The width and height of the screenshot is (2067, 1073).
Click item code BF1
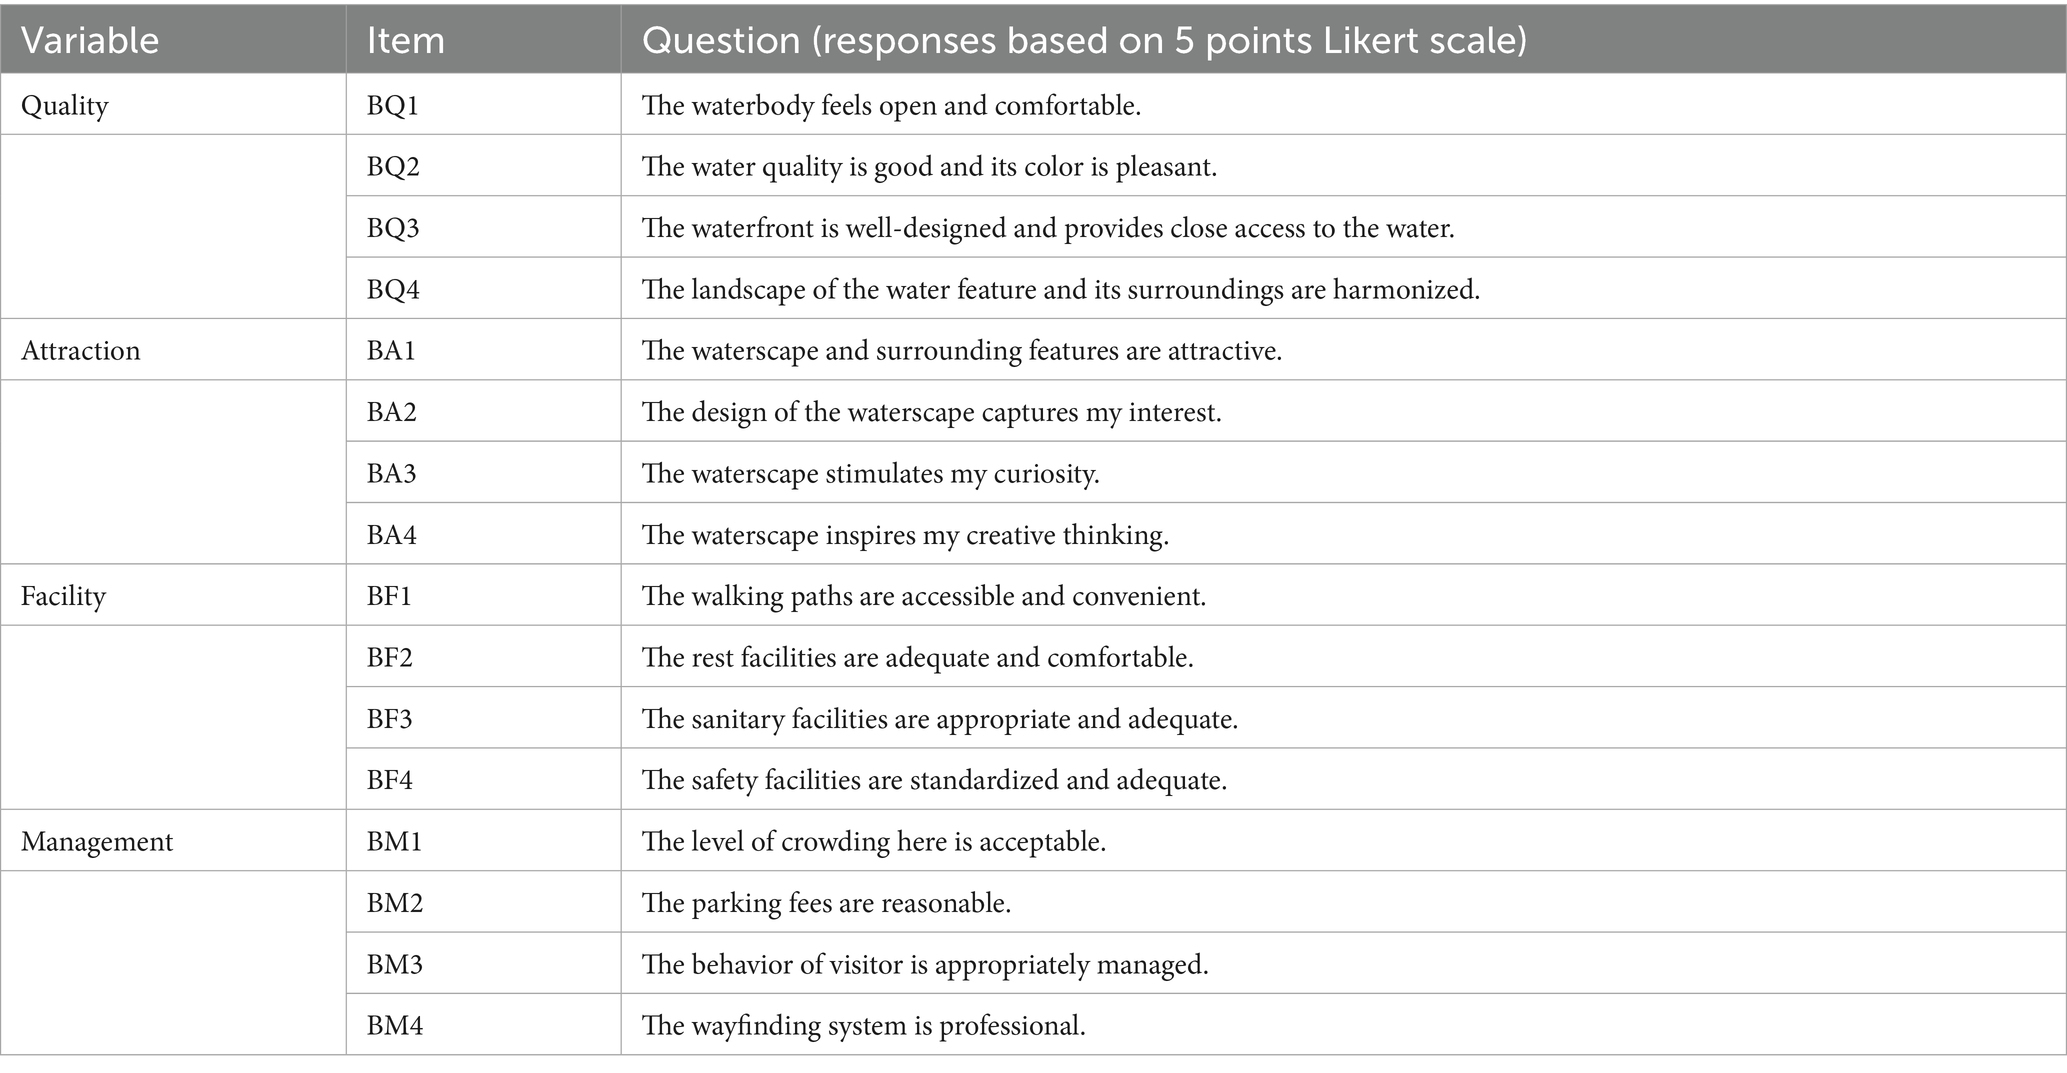click(x=389, y=596)
